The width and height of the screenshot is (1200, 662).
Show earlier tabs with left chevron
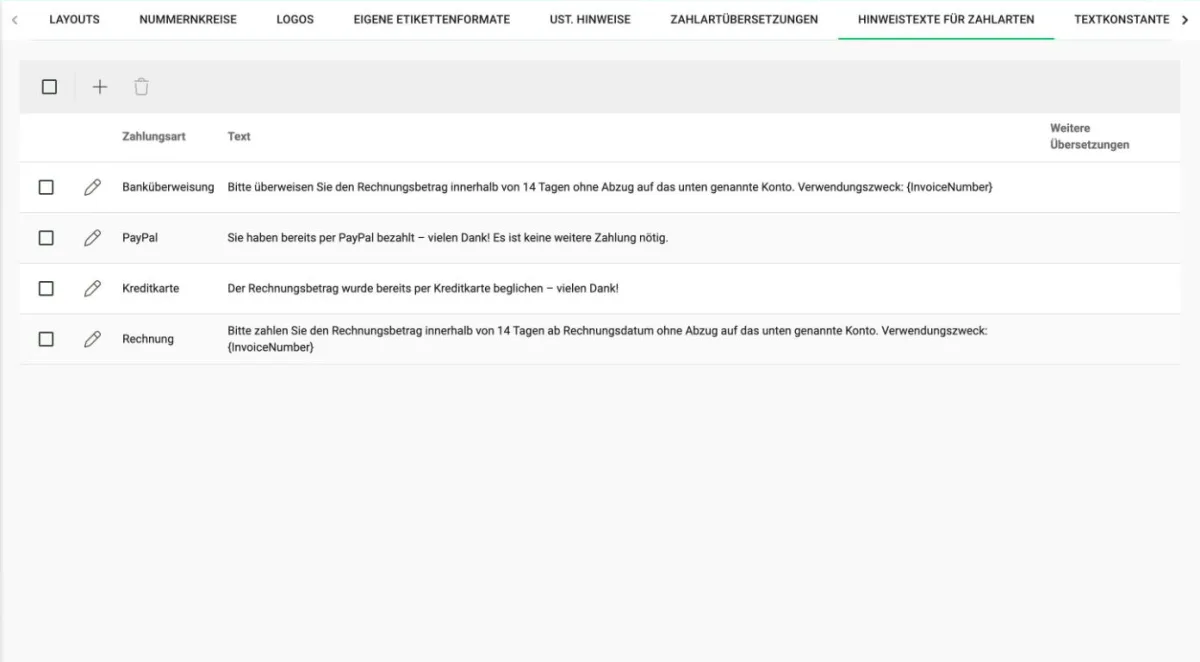pyautogui.click(x=15, y=20)
